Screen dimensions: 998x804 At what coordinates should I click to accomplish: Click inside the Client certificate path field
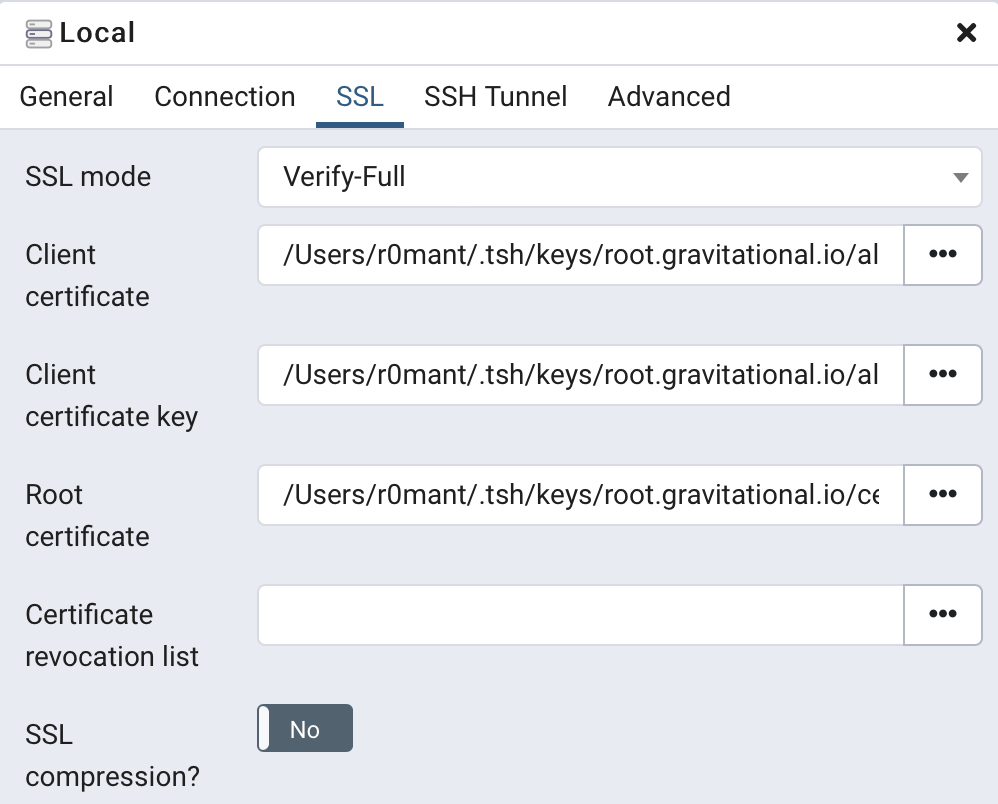click(x=580, y=255)
